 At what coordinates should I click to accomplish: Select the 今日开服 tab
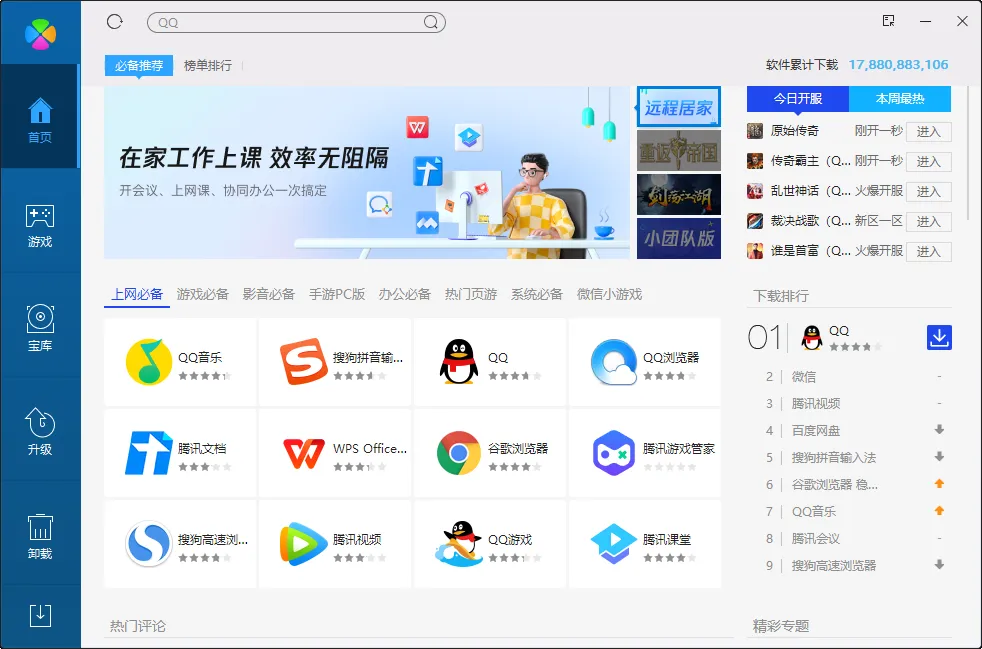click(798, 98)
